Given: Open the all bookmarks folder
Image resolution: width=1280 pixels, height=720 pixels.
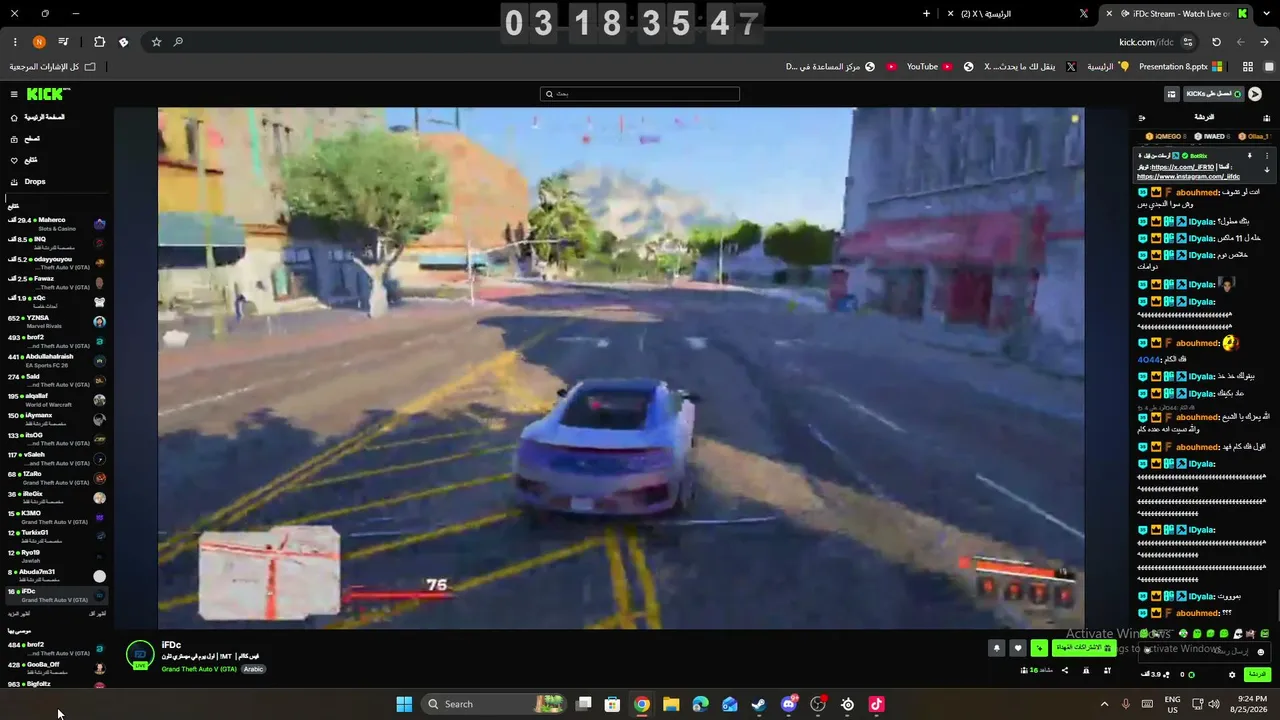Looking at the screenshot, I should 52,67.
